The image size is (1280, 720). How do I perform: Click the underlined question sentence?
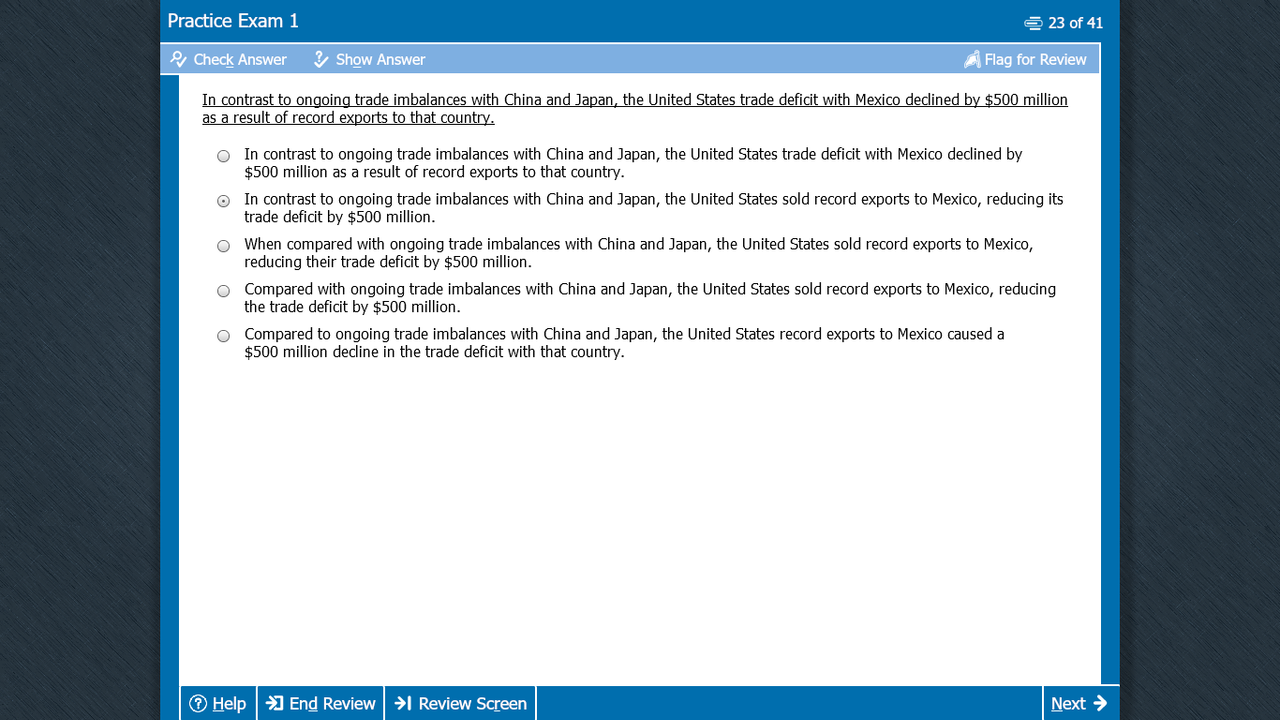click(635, 109)
